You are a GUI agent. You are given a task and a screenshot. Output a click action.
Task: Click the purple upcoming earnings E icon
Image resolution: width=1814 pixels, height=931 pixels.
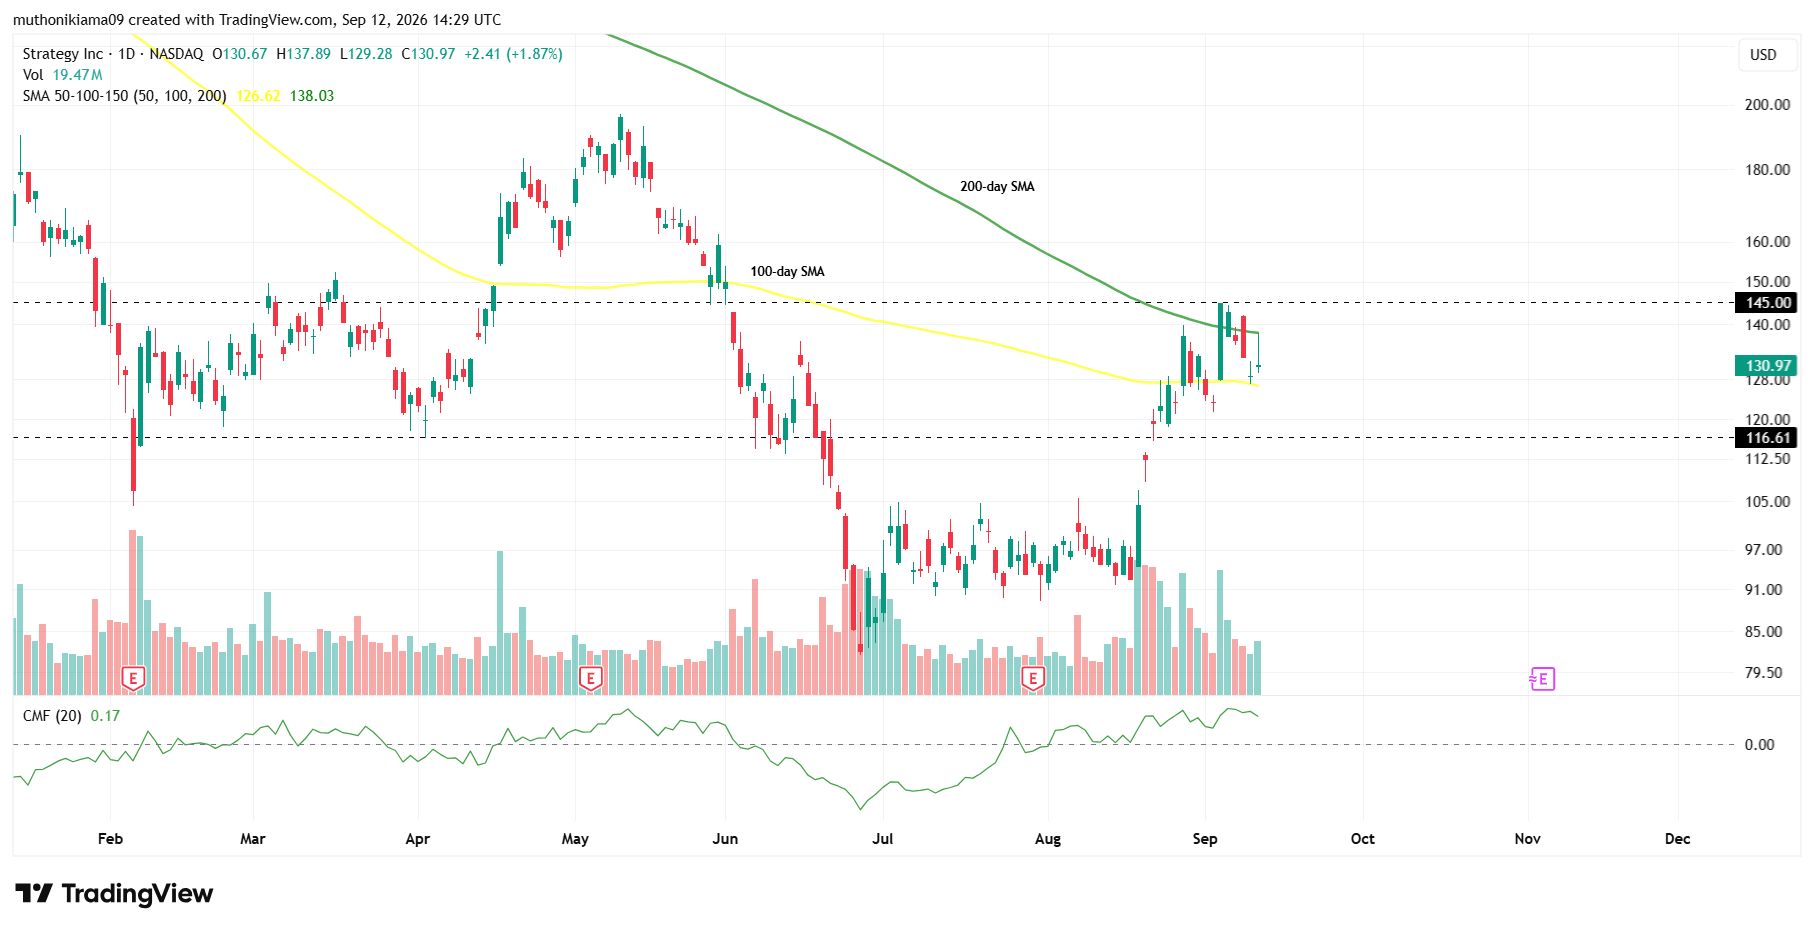(x=1542, y=679)
